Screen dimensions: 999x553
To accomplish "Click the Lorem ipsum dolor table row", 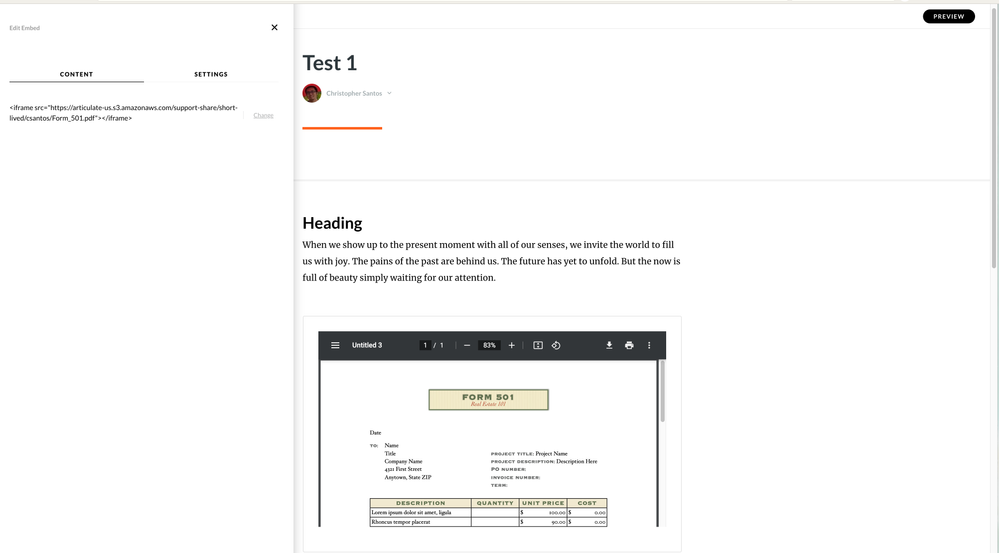I will (x=488, y=512).
